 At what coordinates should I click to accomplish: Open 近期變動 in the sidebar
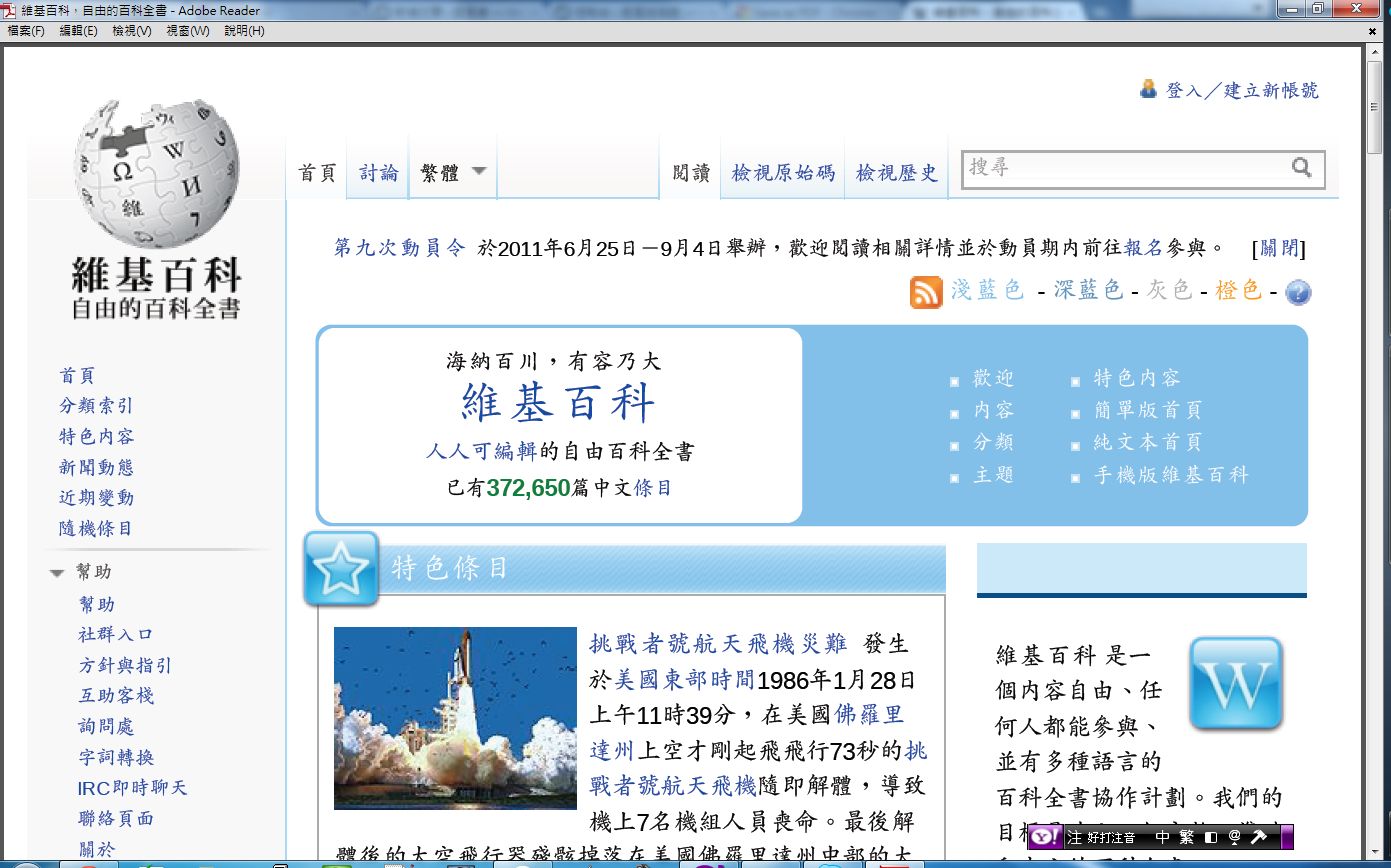pos(96,498)
